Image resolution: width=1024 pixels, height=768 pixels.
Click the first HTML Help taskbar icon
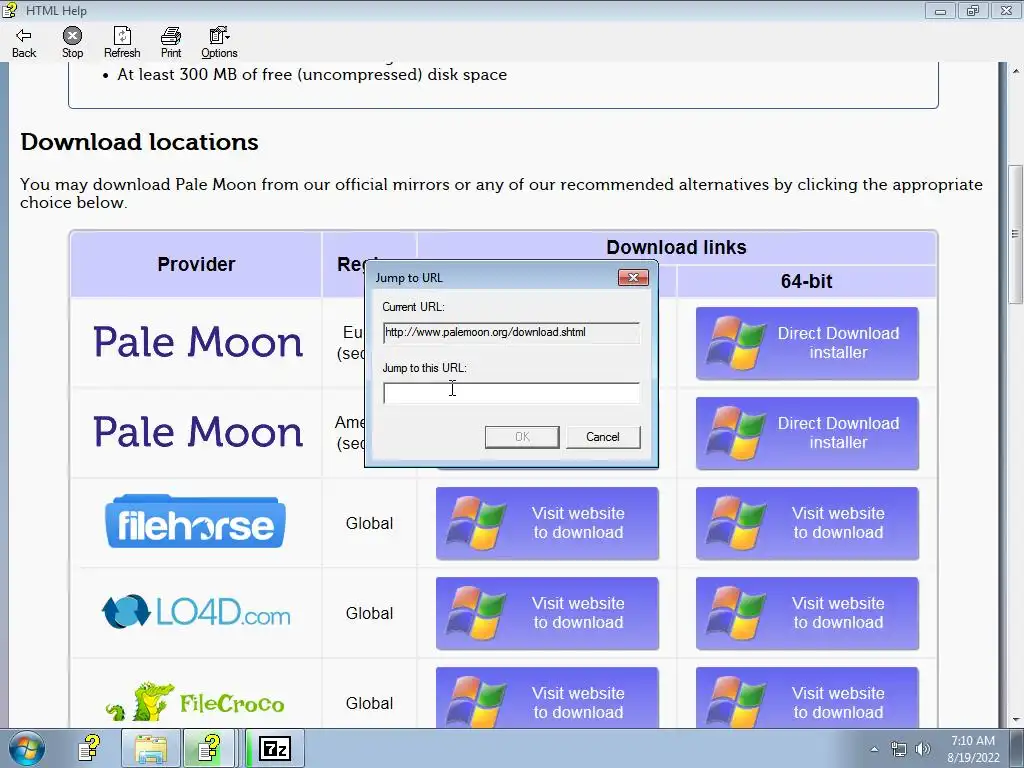(x=89, y=749)
